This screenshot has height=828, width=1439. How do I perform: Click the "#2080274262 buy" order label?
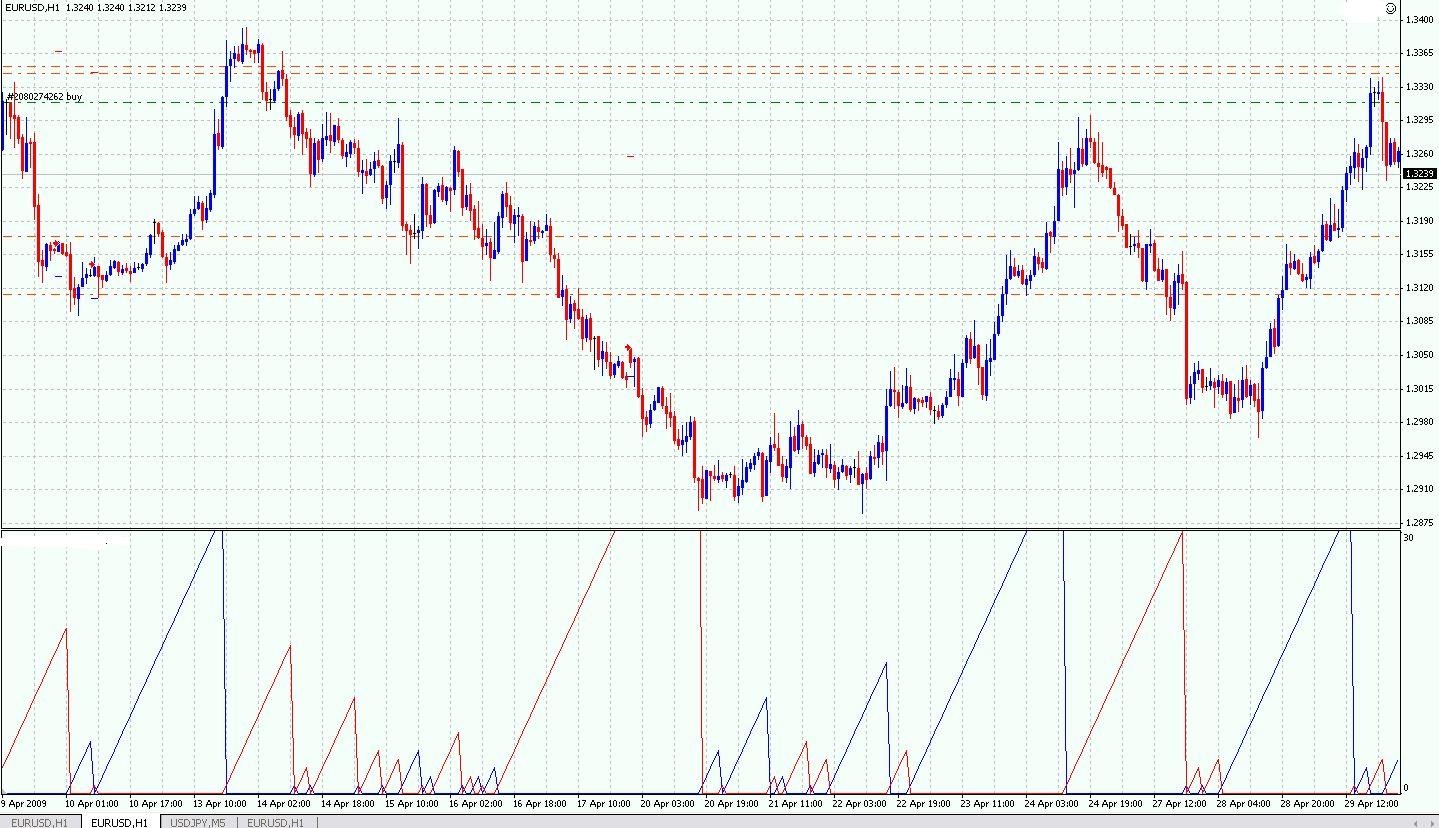(45, 97)
